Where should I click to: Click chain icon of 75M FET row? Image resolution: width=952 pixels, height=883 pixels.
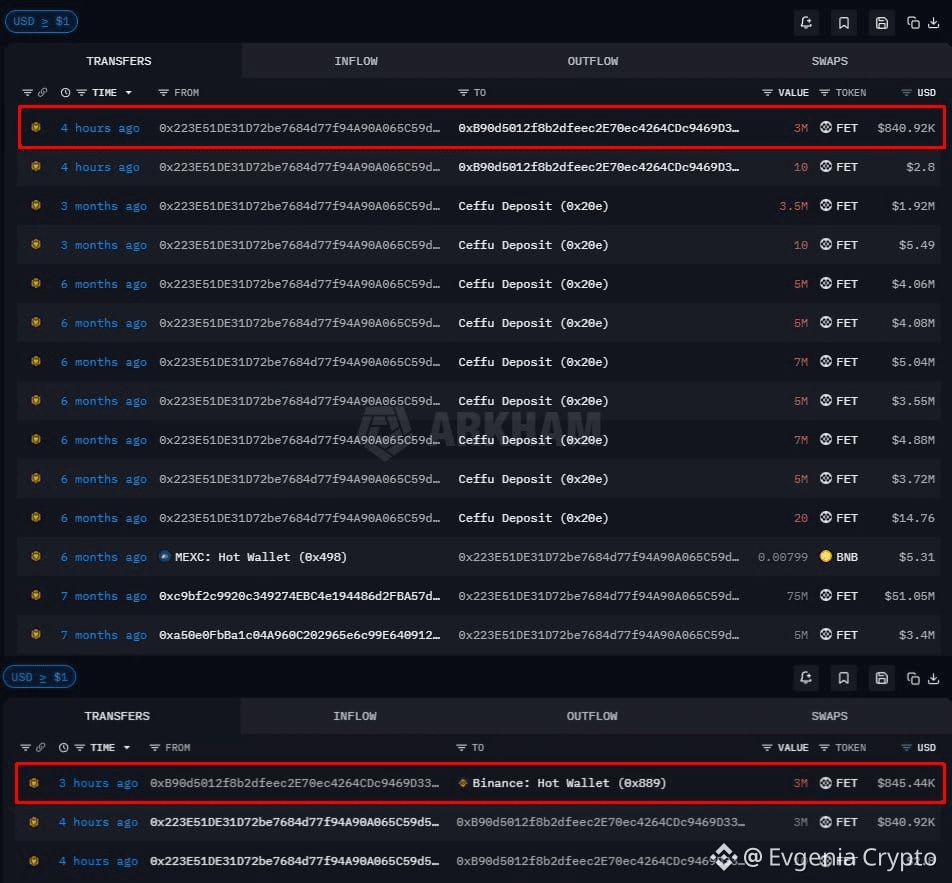(x=36, y=595)
